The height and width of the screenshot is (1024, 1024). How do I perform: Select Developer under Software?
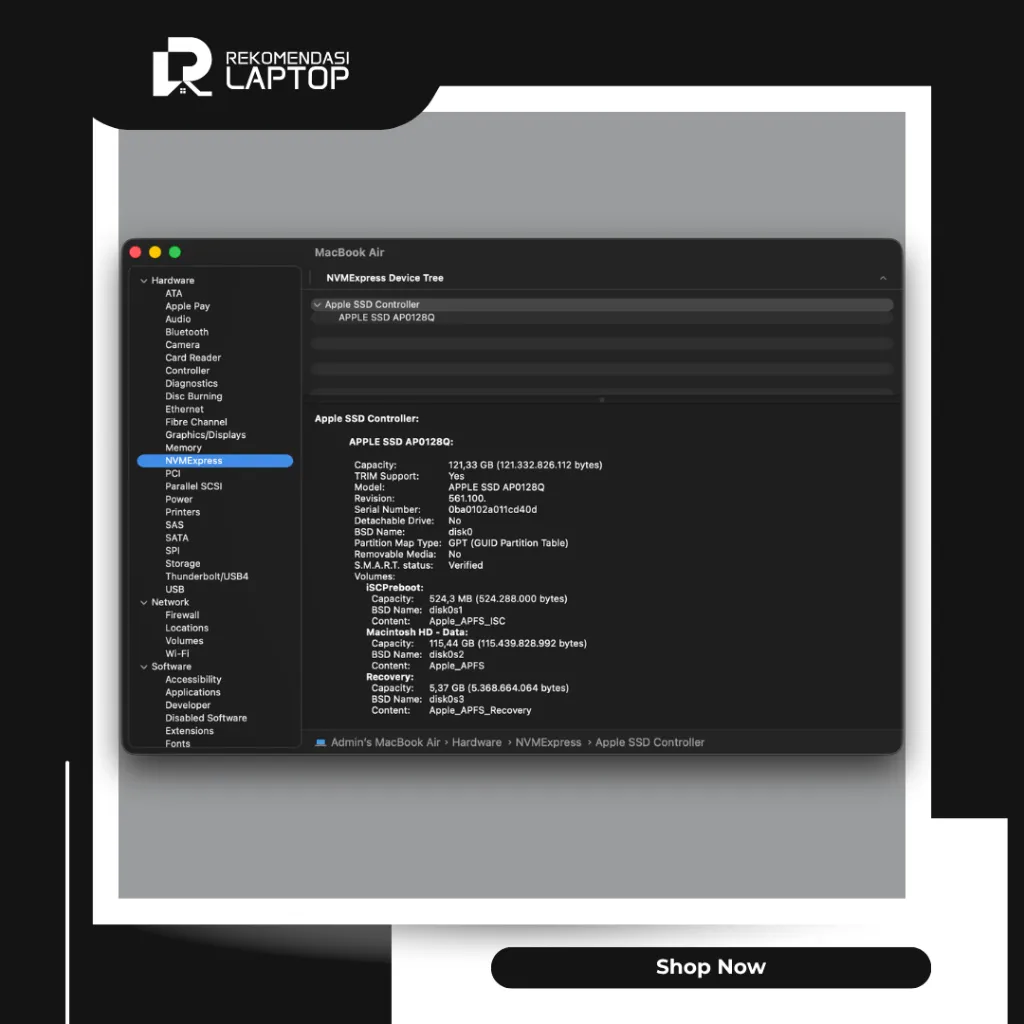(188, 705)
